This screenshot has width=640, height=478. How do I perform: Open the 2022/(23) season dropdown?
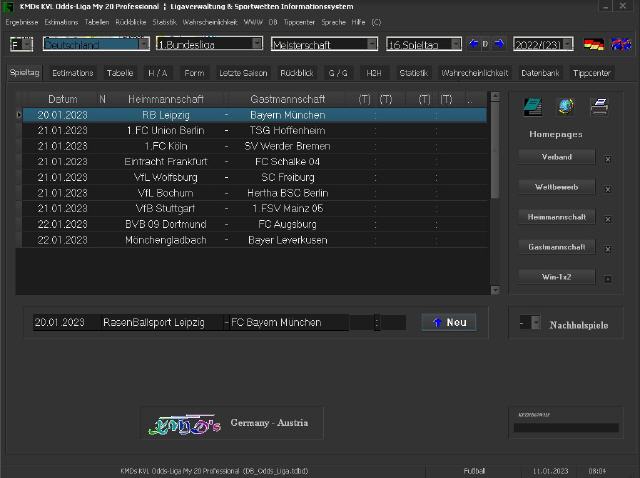point(568,44)
